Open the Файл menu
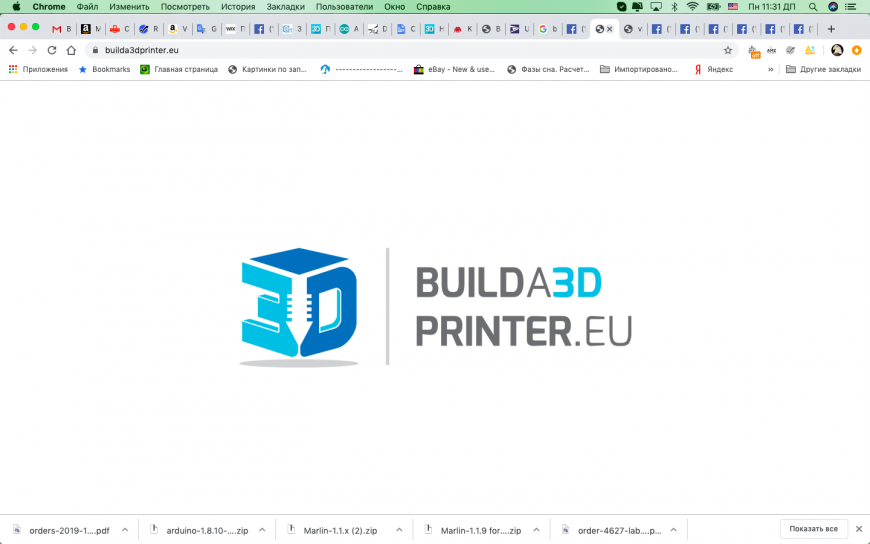This screenshot has width=870, height=544. click(87, 7)
